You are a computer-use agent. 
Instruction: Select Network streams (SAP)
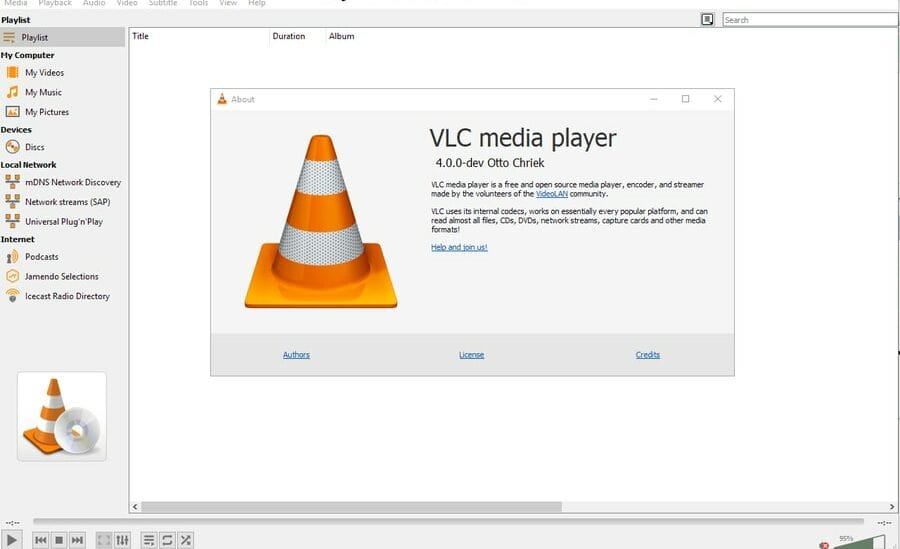click(67, 202)
